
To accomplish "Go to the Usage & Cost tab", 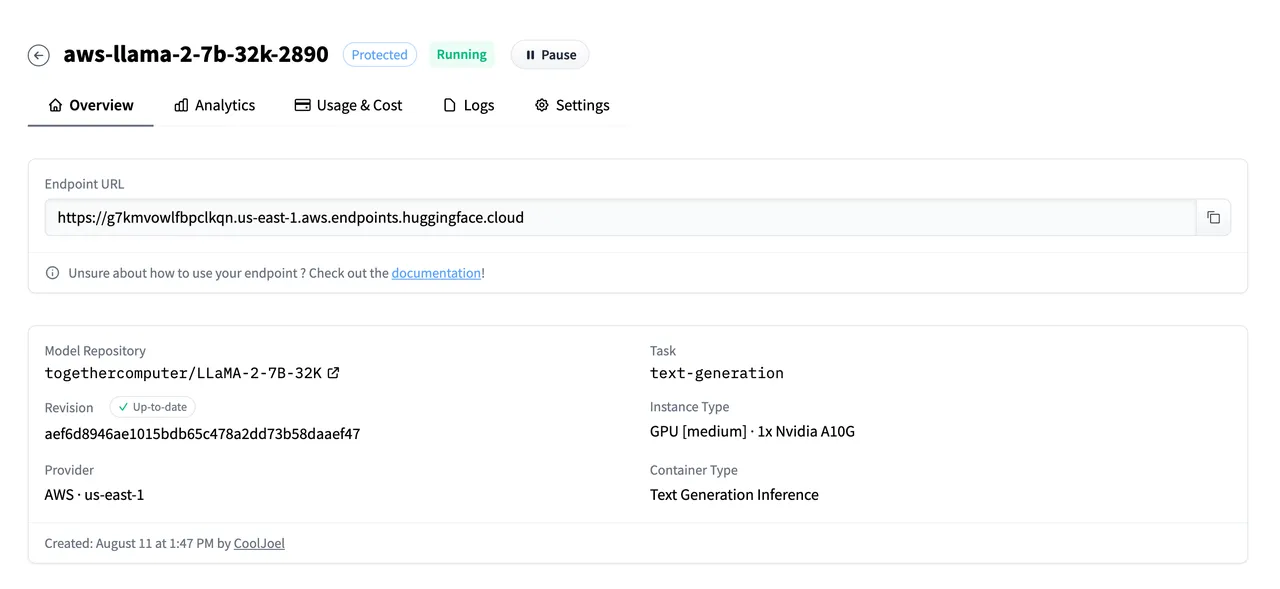I will click(348, 105).
